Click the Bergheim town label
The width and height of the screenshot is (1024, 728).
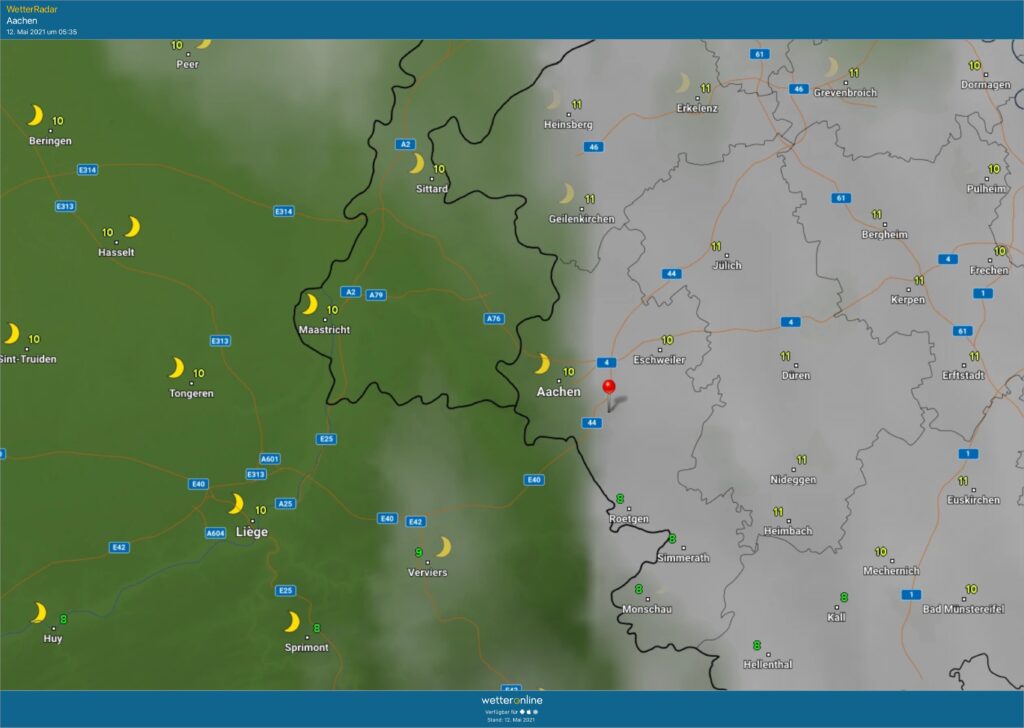point(884,234)
